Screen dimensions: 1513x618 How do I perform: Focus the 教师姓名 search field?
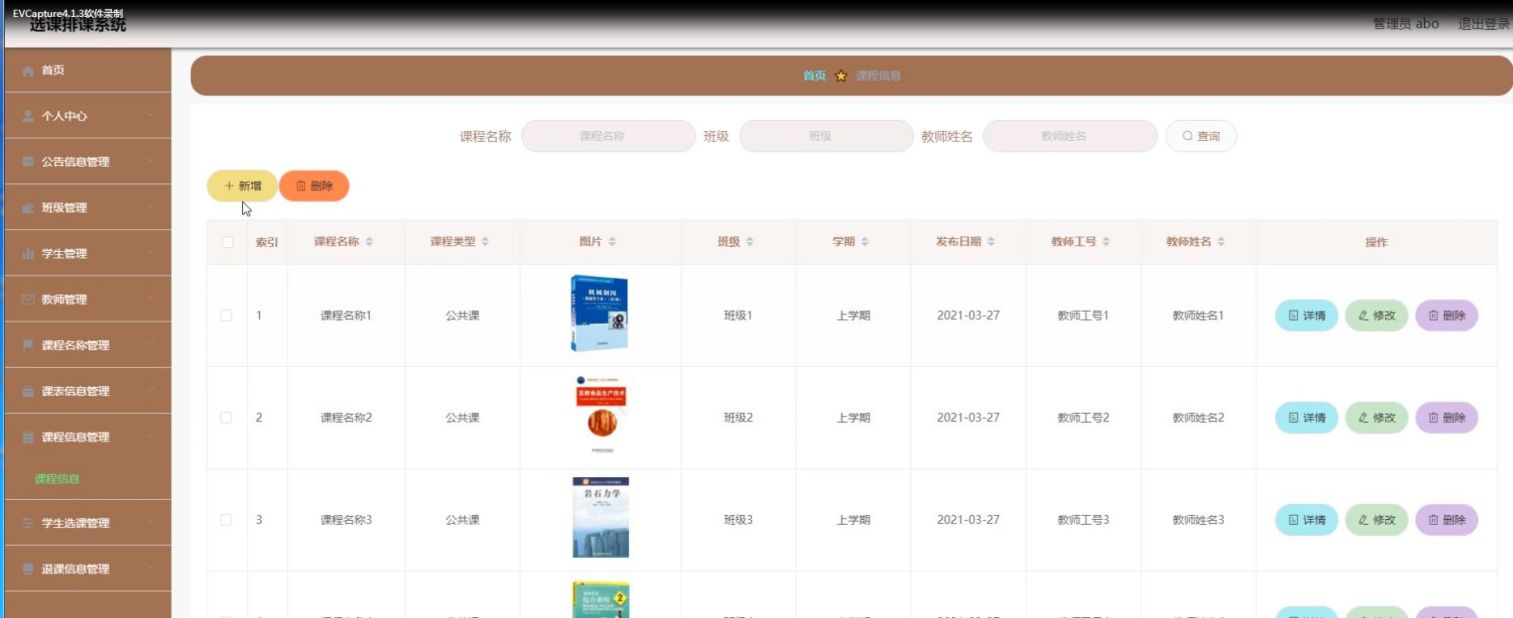point(1070,136)
